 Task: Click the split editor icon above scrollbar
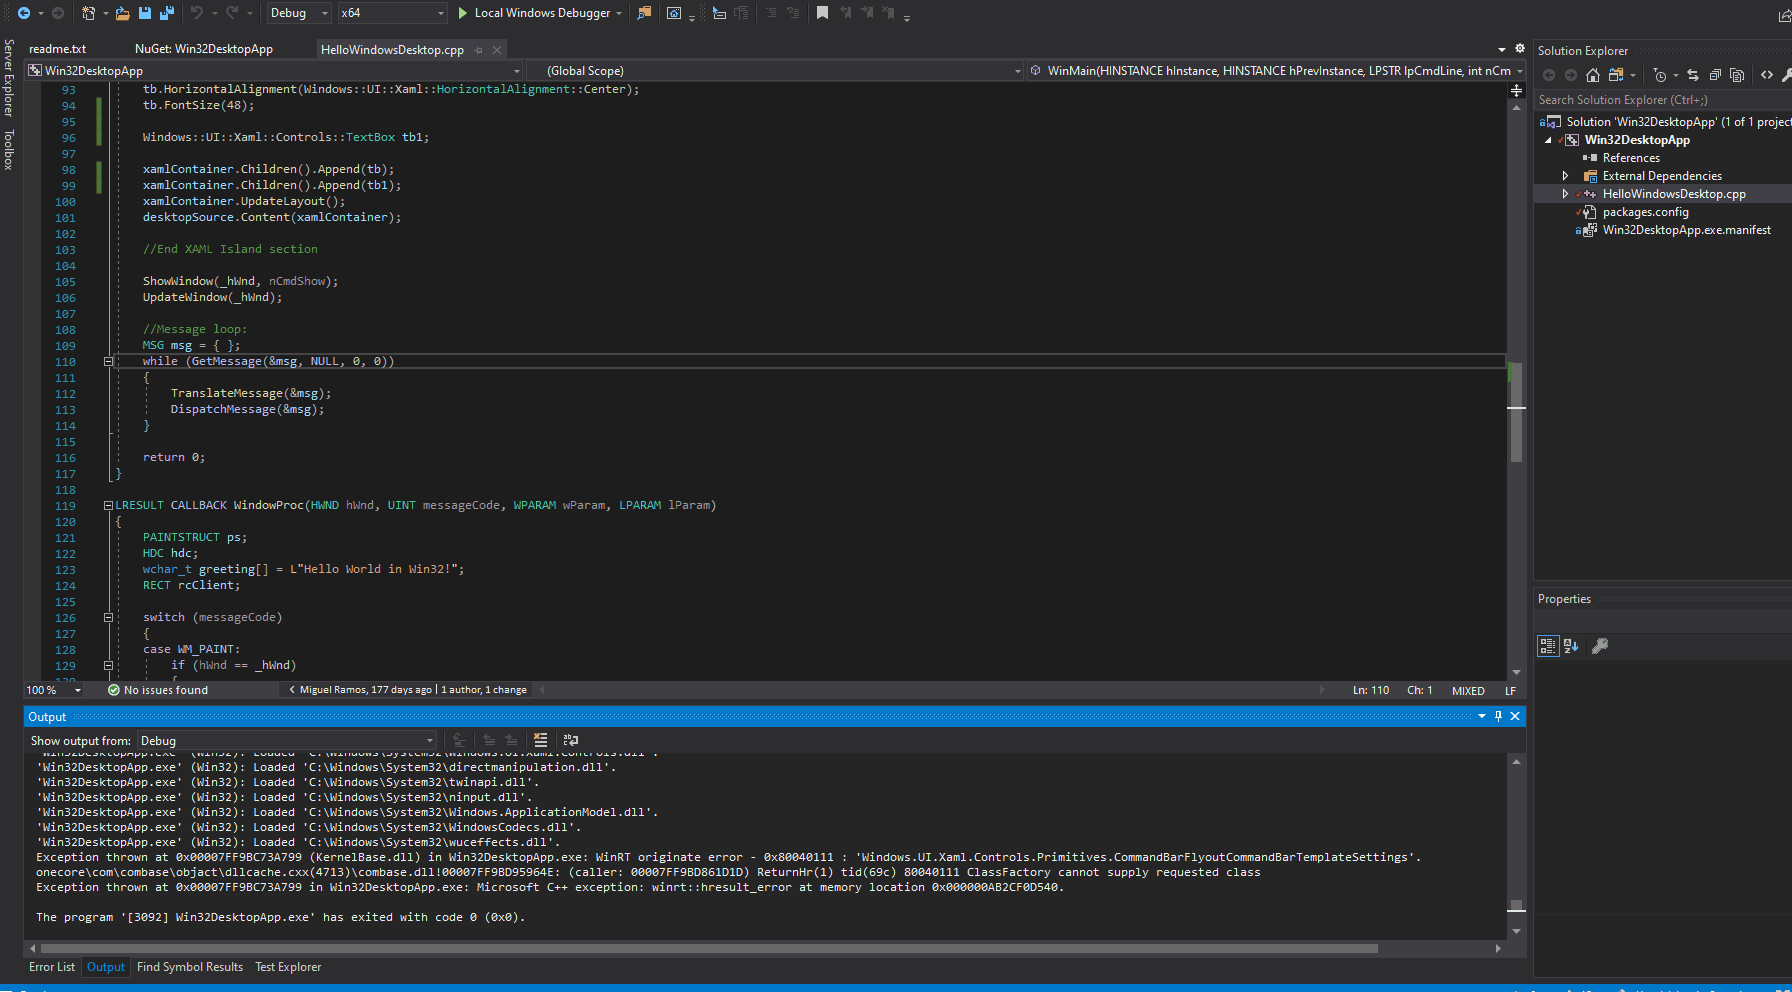click(x=1516, y=90)
